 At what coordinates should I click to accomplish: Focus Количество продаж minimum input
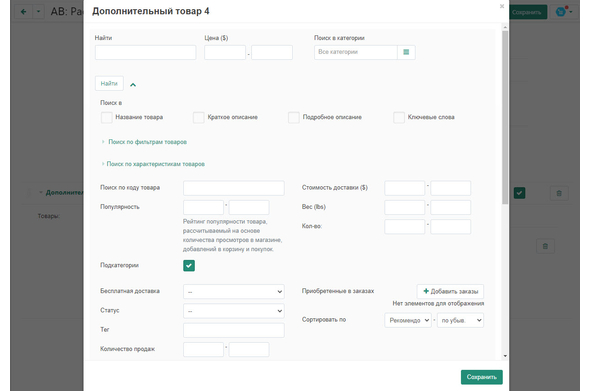tap(203, 350)
